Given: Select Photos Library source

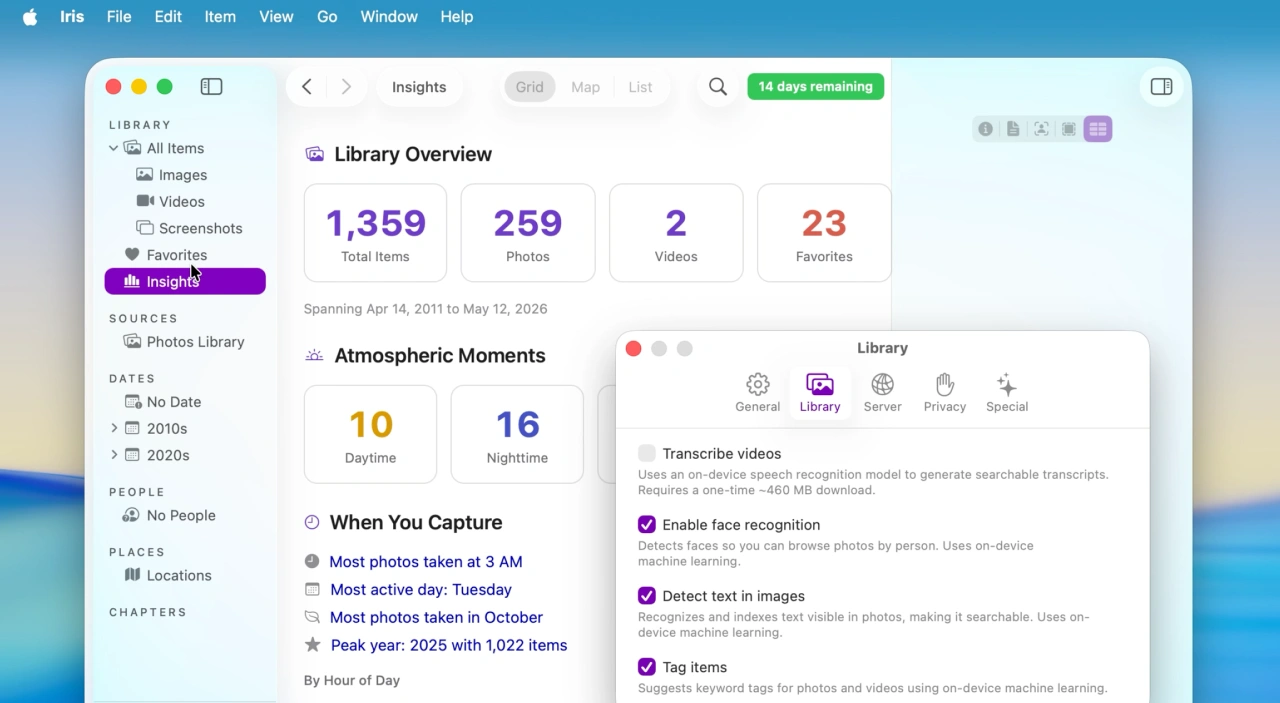Looking at the screenshot, I should click(185, 342).
